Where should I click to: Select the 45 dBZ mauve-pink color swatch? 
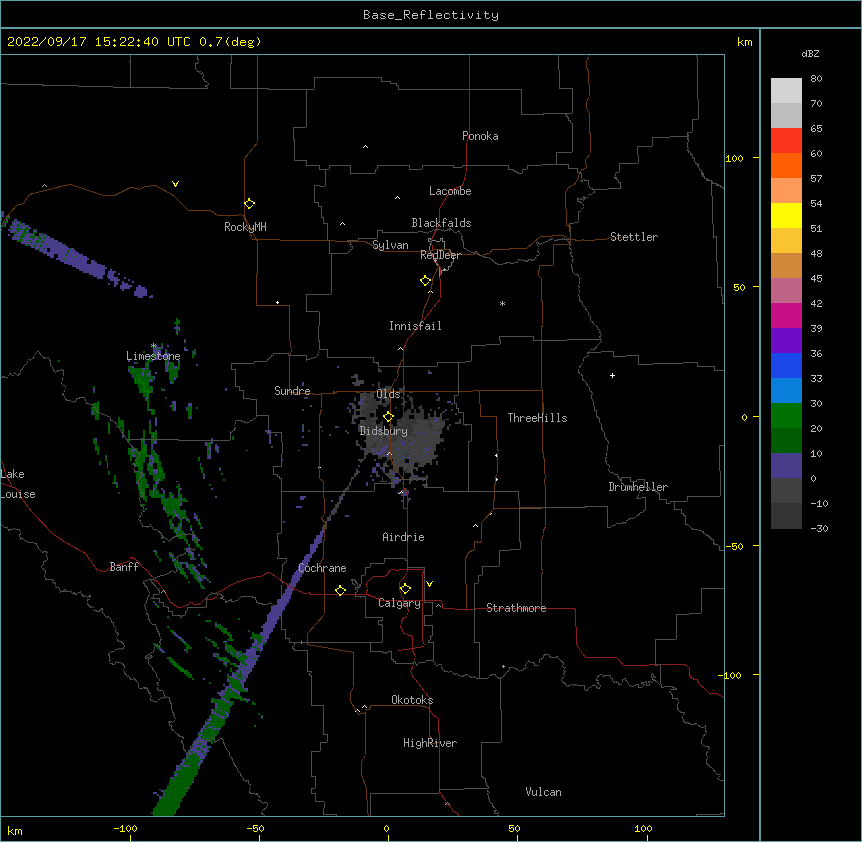(786, 290)
